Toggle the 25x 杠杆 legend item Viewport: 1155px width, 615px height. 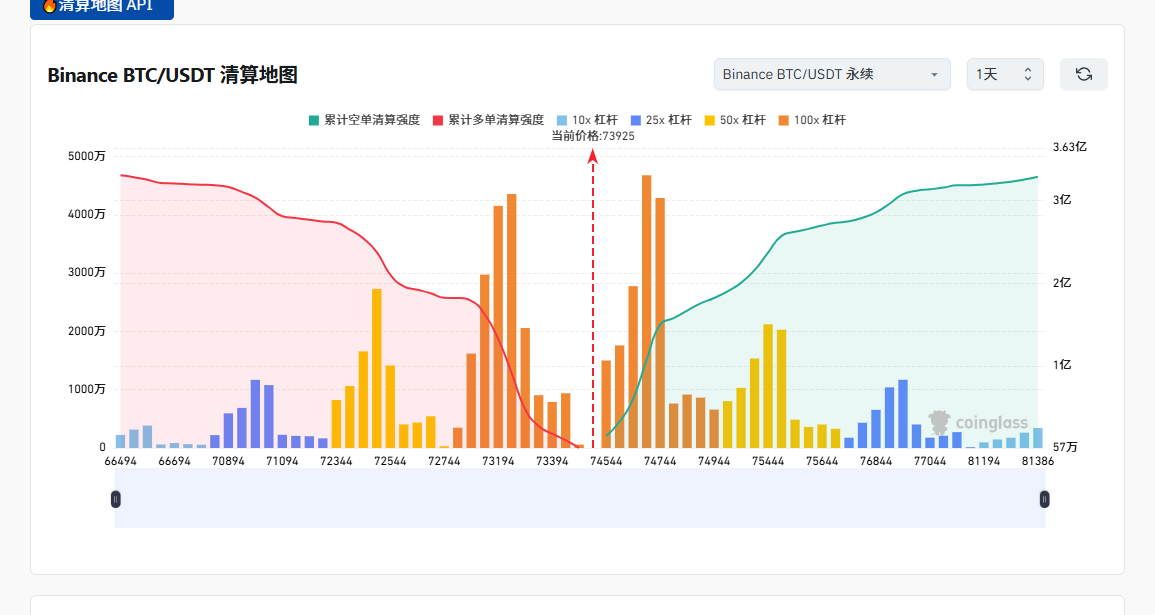(x=661, y=120)
